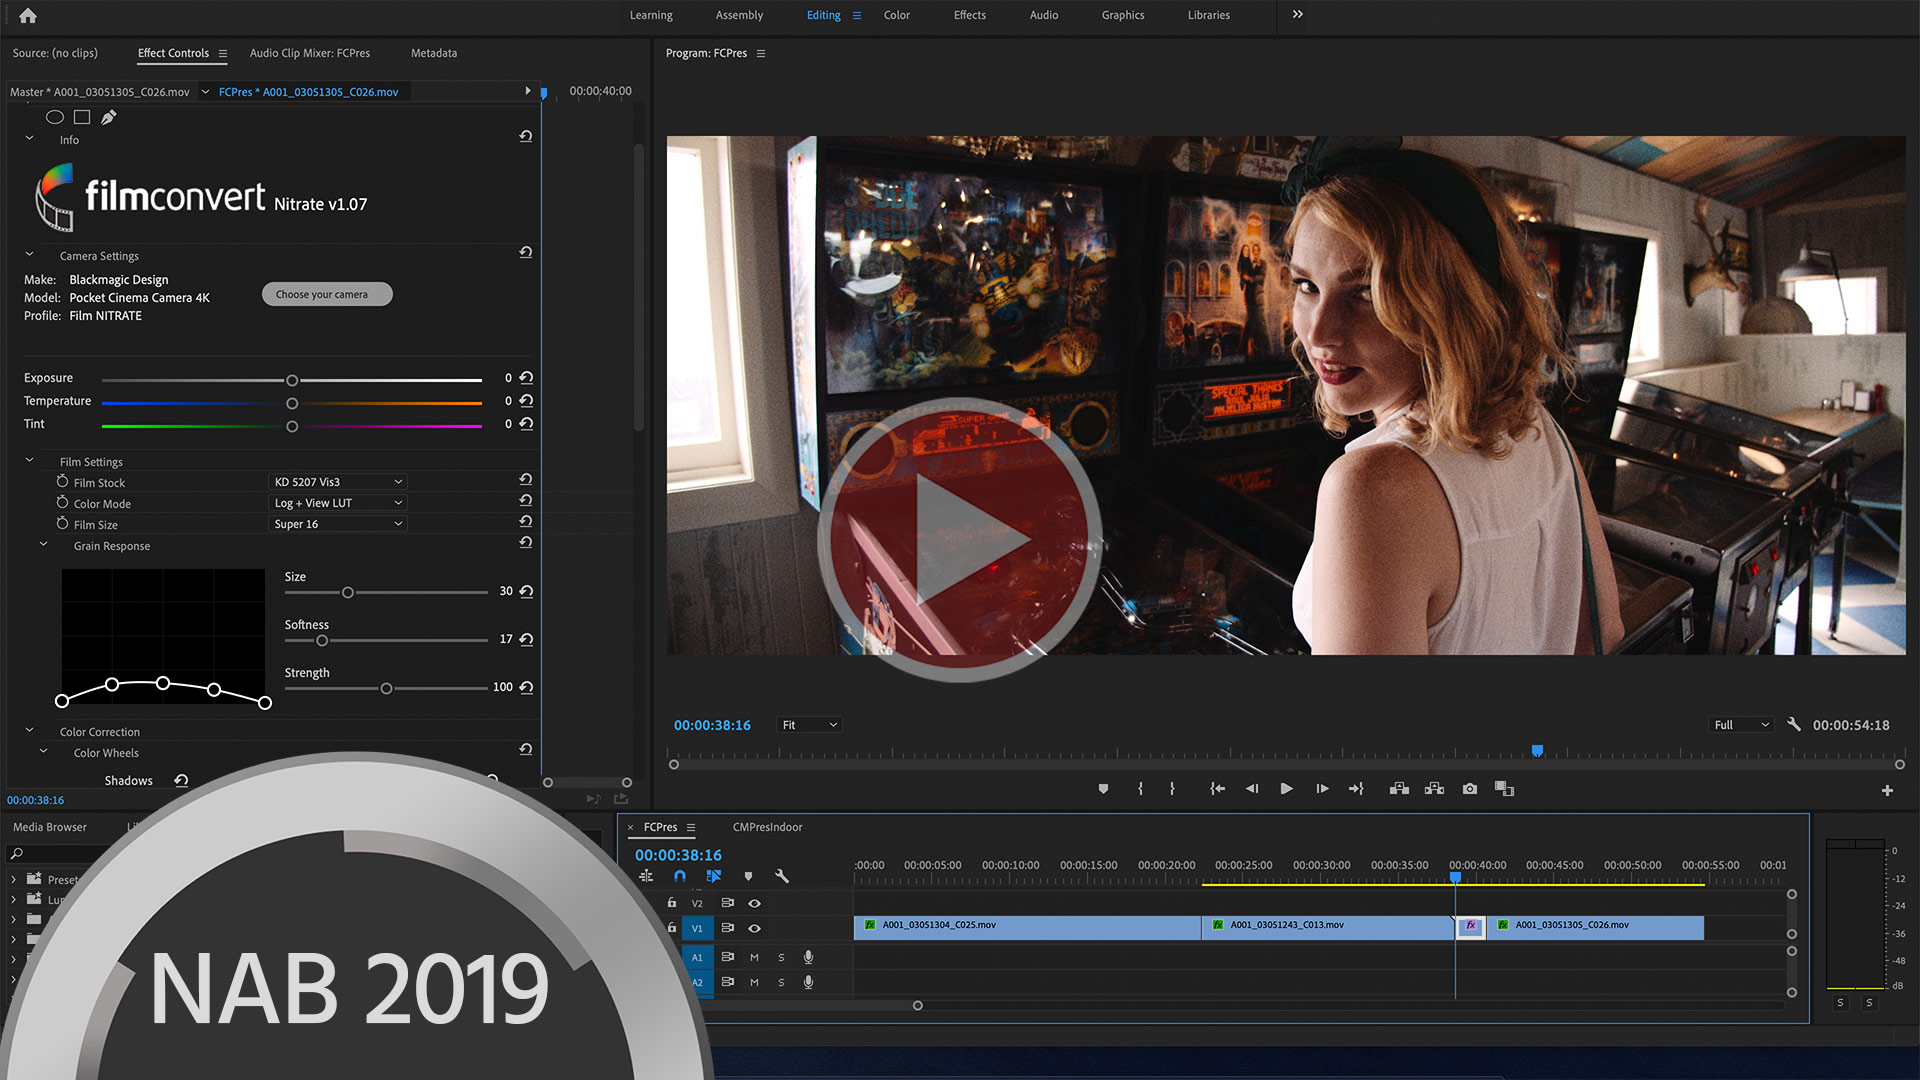This screenshot has height=1080, width=1920.
Task: Insert sequences as nests toggle
Action: coord(646,876)
